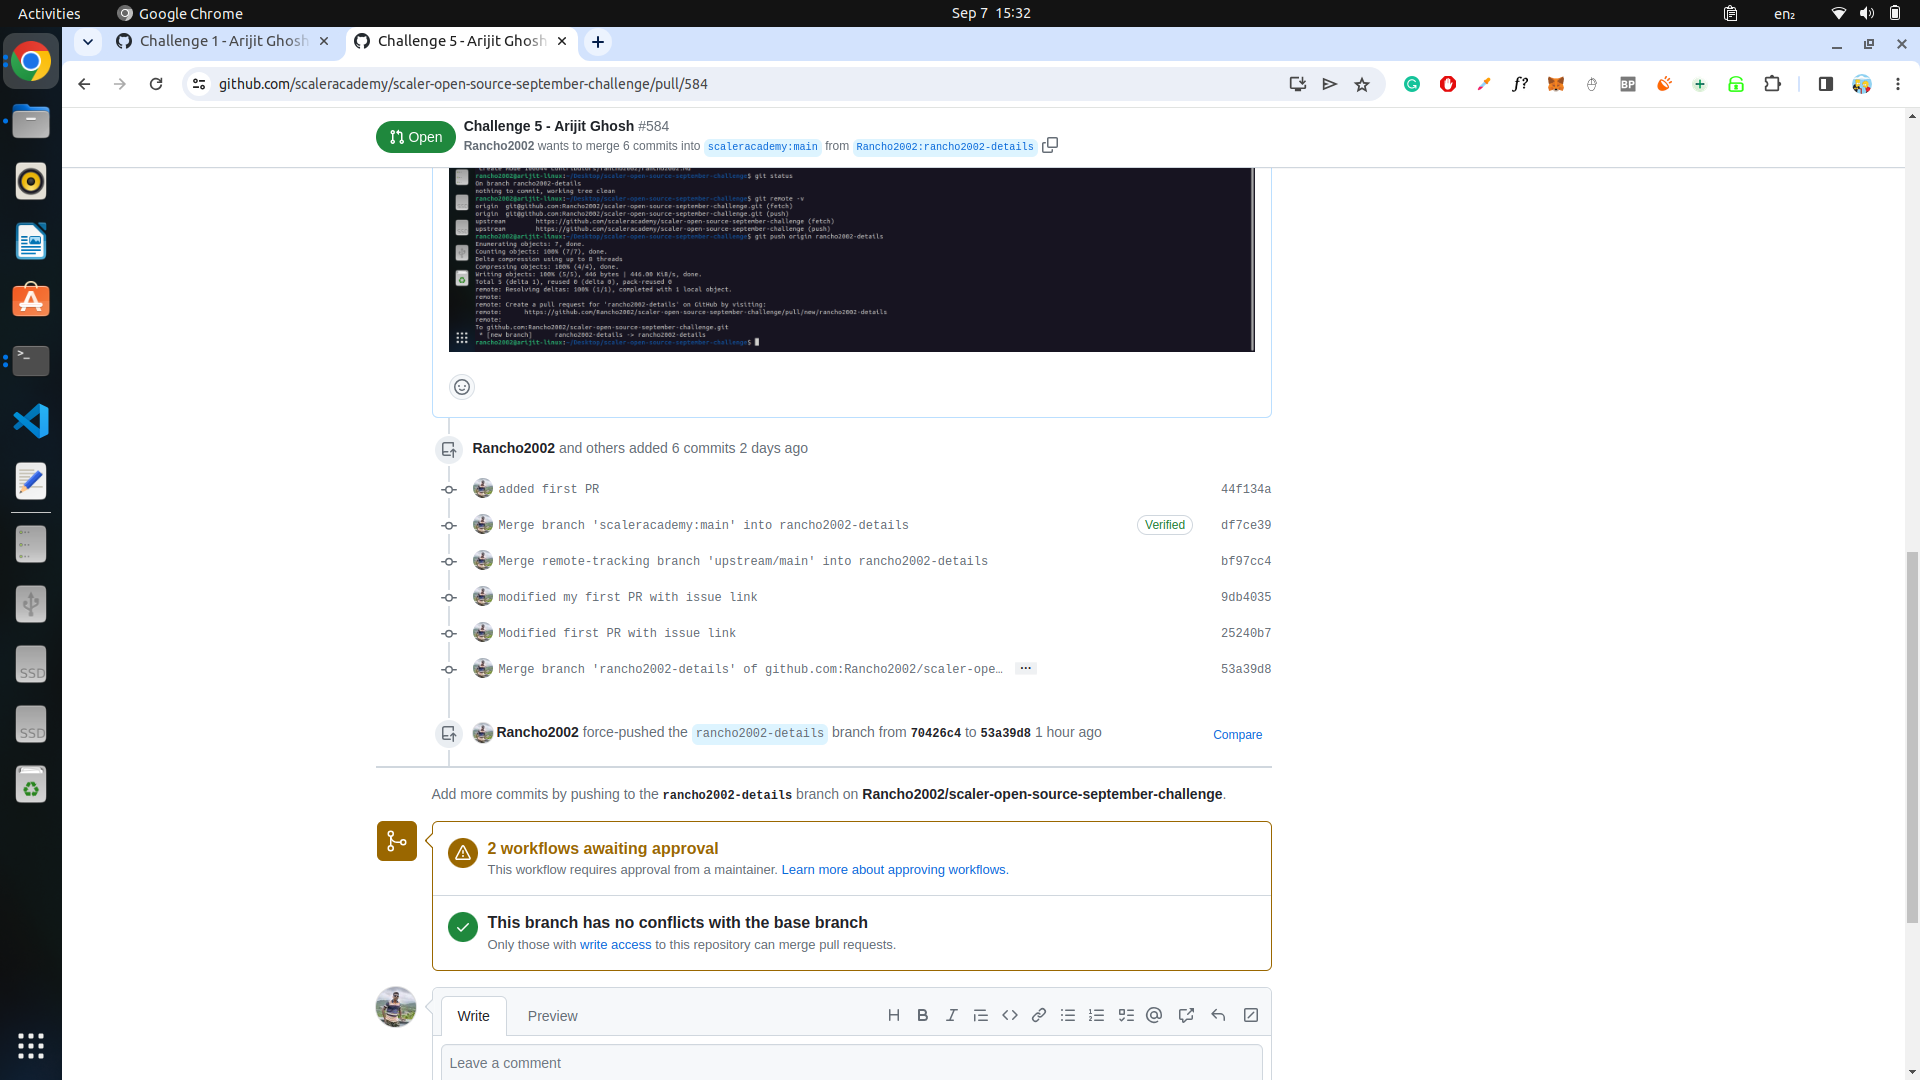Click the MetaMask fox extension icon
Image resolution: width=1920 pixels, height=1080 pixels.
click(1556, 84)
